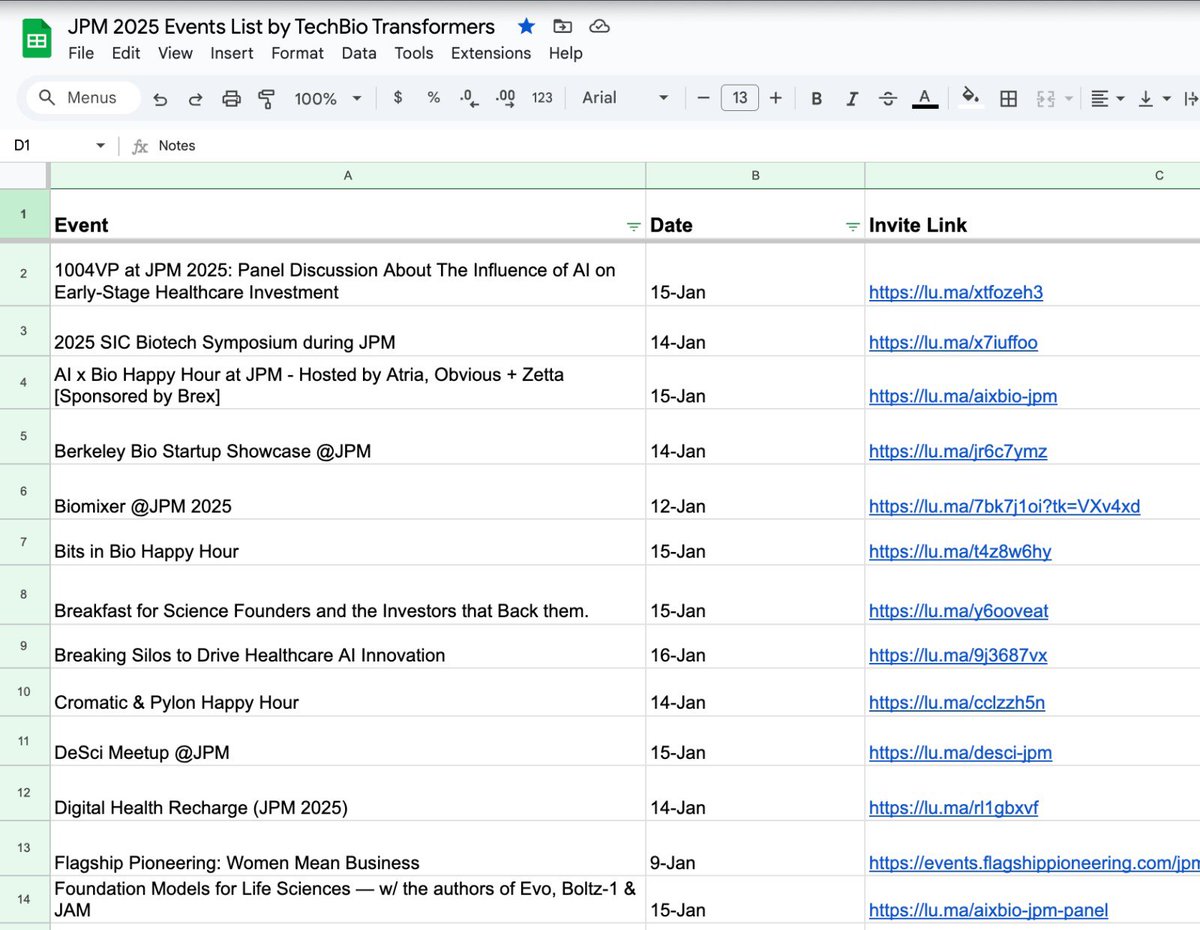Screen dimensions: 1200x930
Task: Open the Event column filter
Action: pyautogui.click(x=633, y=227)
